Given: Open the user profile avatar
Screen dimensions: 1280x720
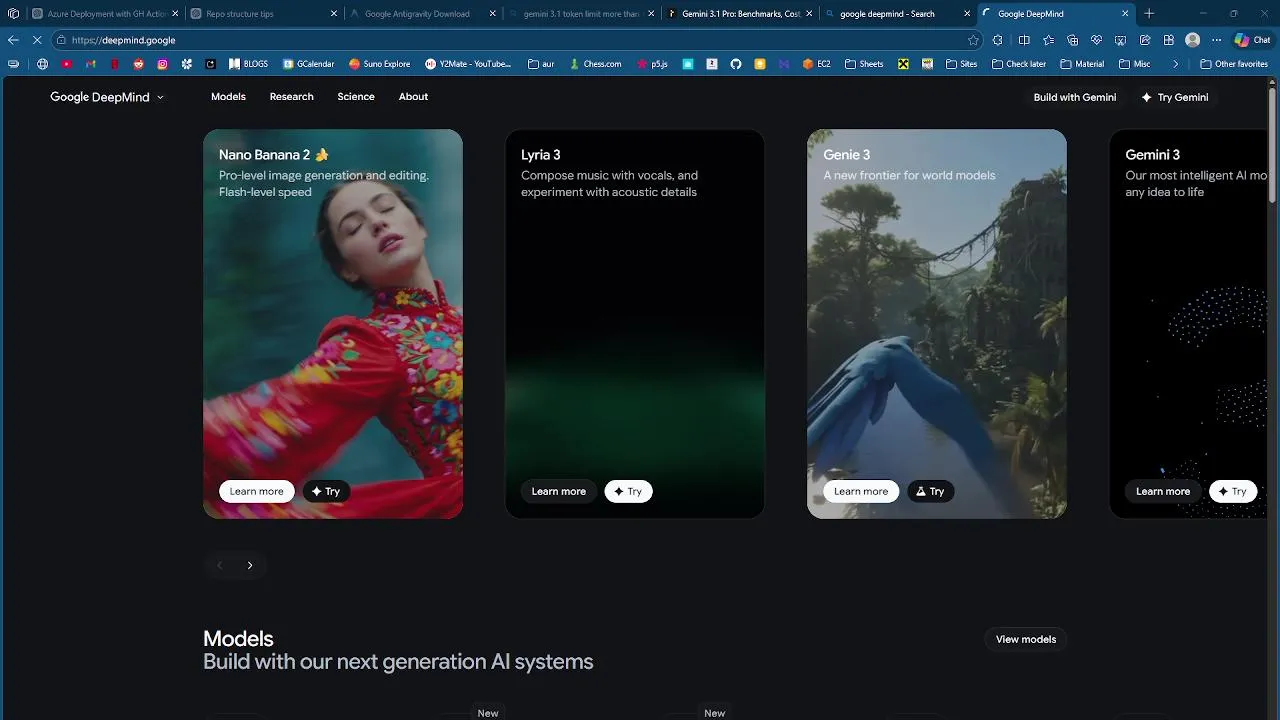Looking at the screenshot, I should [1192, 40].
